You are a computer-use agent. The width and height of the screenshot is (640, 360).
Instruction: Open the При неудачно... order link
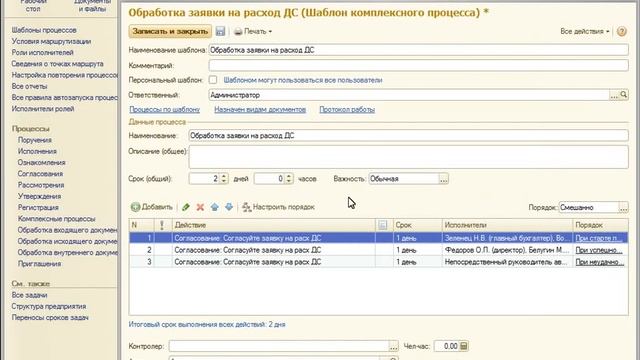click(x=600, y=262)
